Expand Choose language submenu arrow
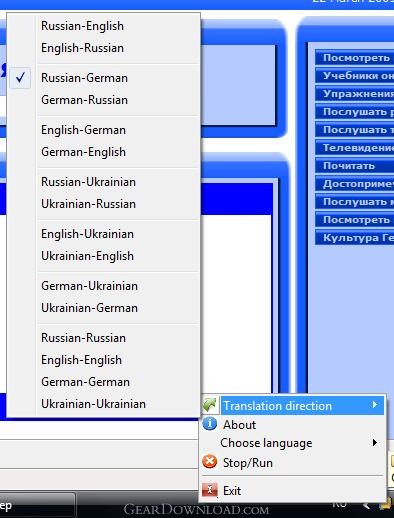The image size is (394, 518). click(375, 443)
